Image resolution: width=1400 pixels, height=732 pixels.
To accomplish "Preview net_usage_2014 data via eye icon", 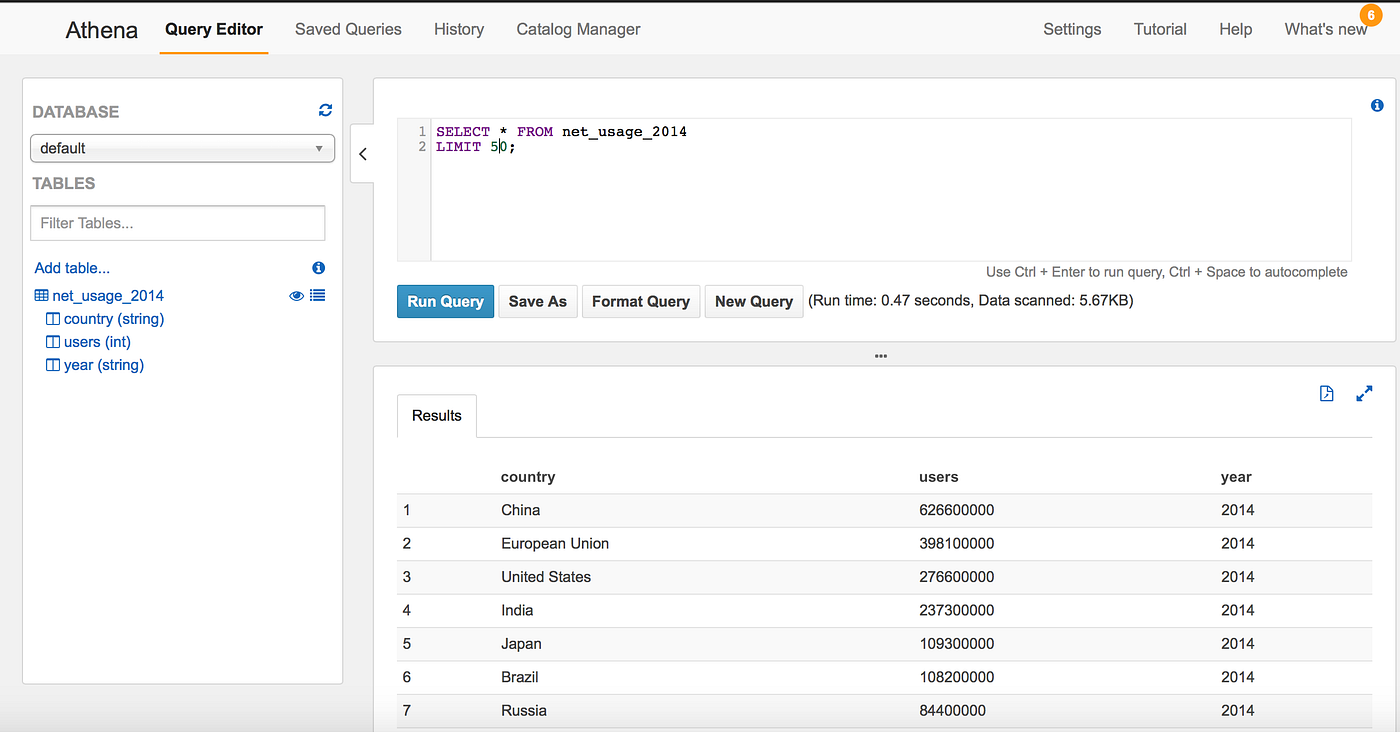I will coord(296,295).
